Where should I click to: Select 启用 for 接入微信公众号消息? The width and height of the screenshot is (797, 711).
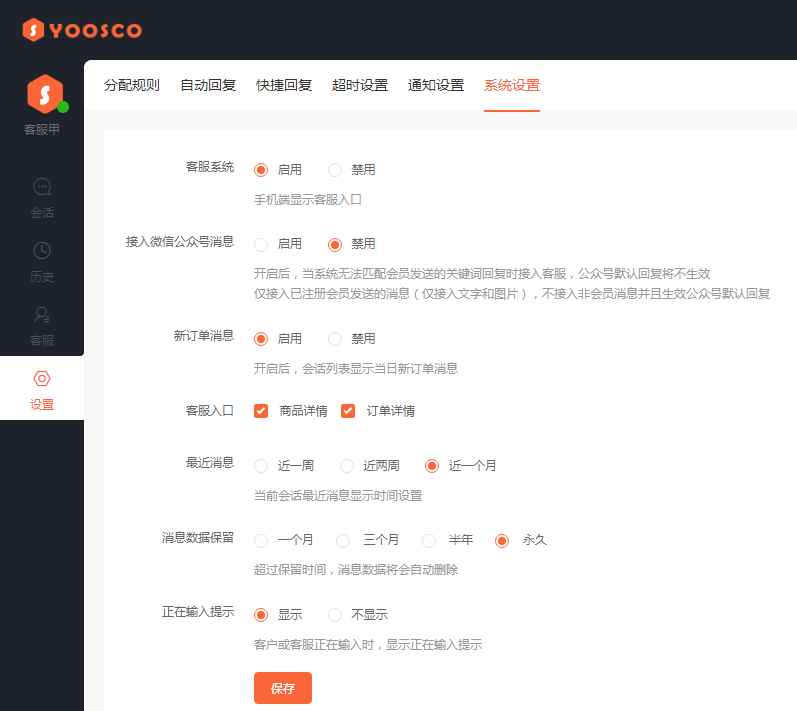[261, 244]
